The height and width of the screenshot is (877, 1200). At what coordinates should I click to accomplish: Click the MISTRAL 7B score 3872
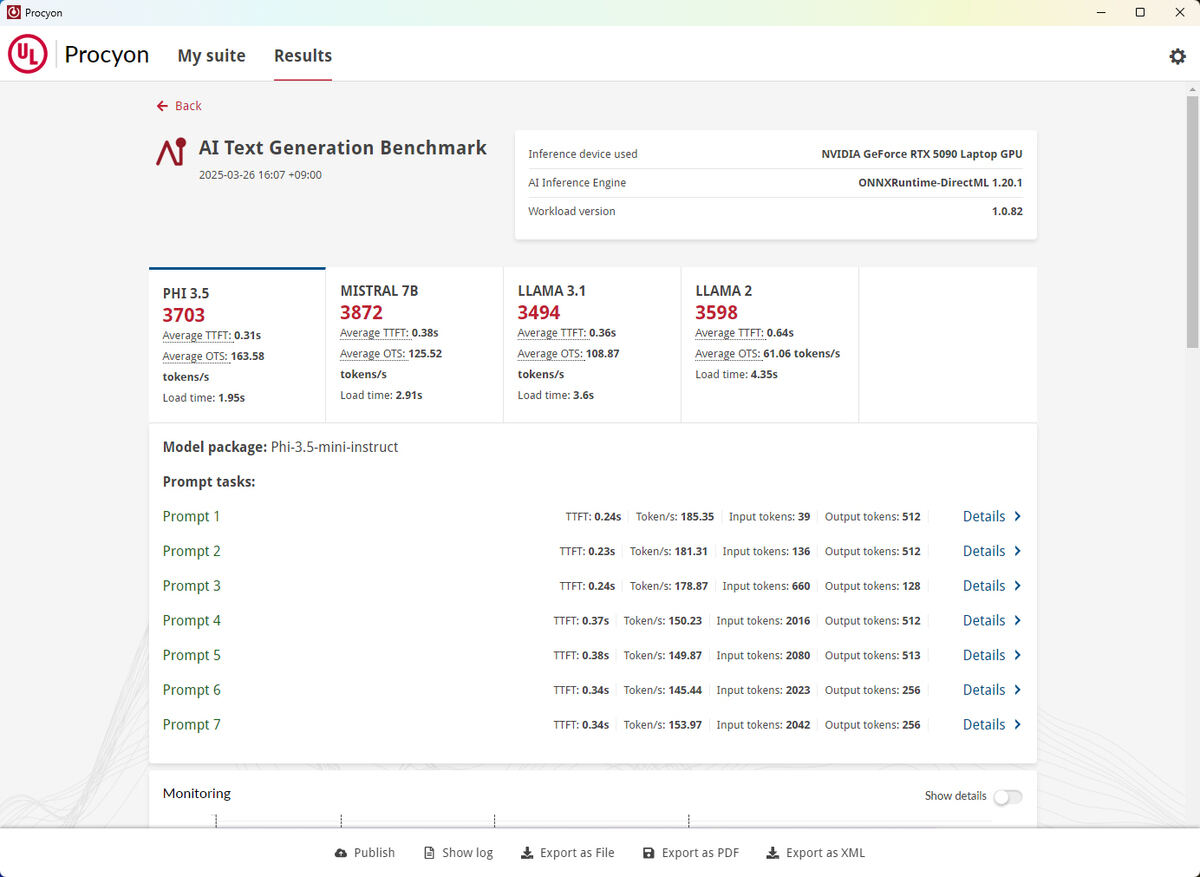tap(362, 312)
